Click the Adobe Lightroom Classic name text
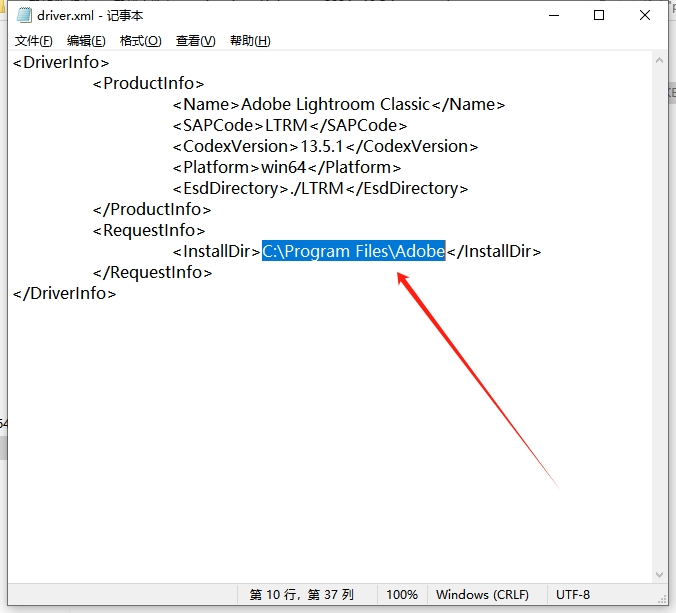 pos(335,105)
